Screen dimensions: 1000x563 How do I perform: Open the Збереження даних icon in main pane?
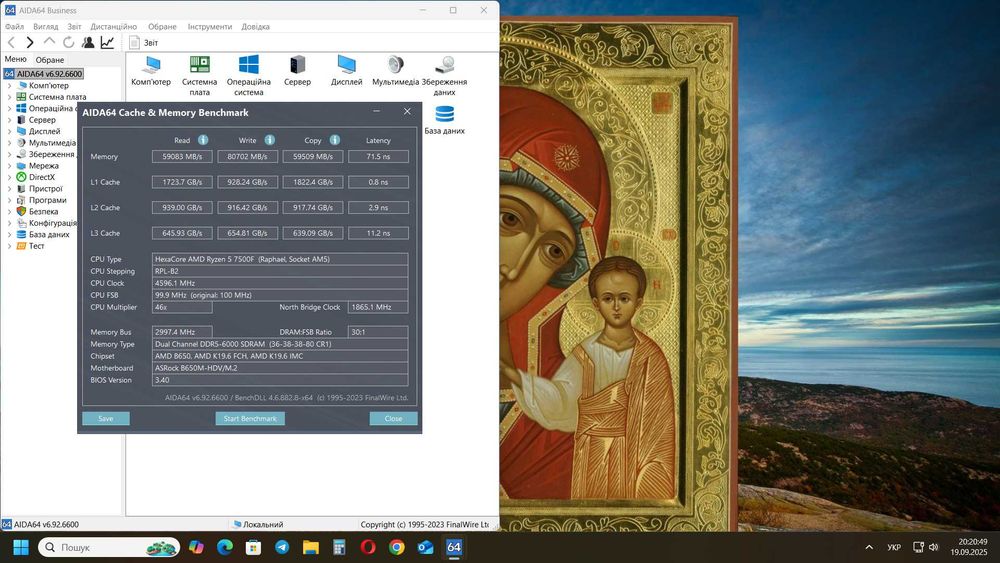(x=445, y=75)
